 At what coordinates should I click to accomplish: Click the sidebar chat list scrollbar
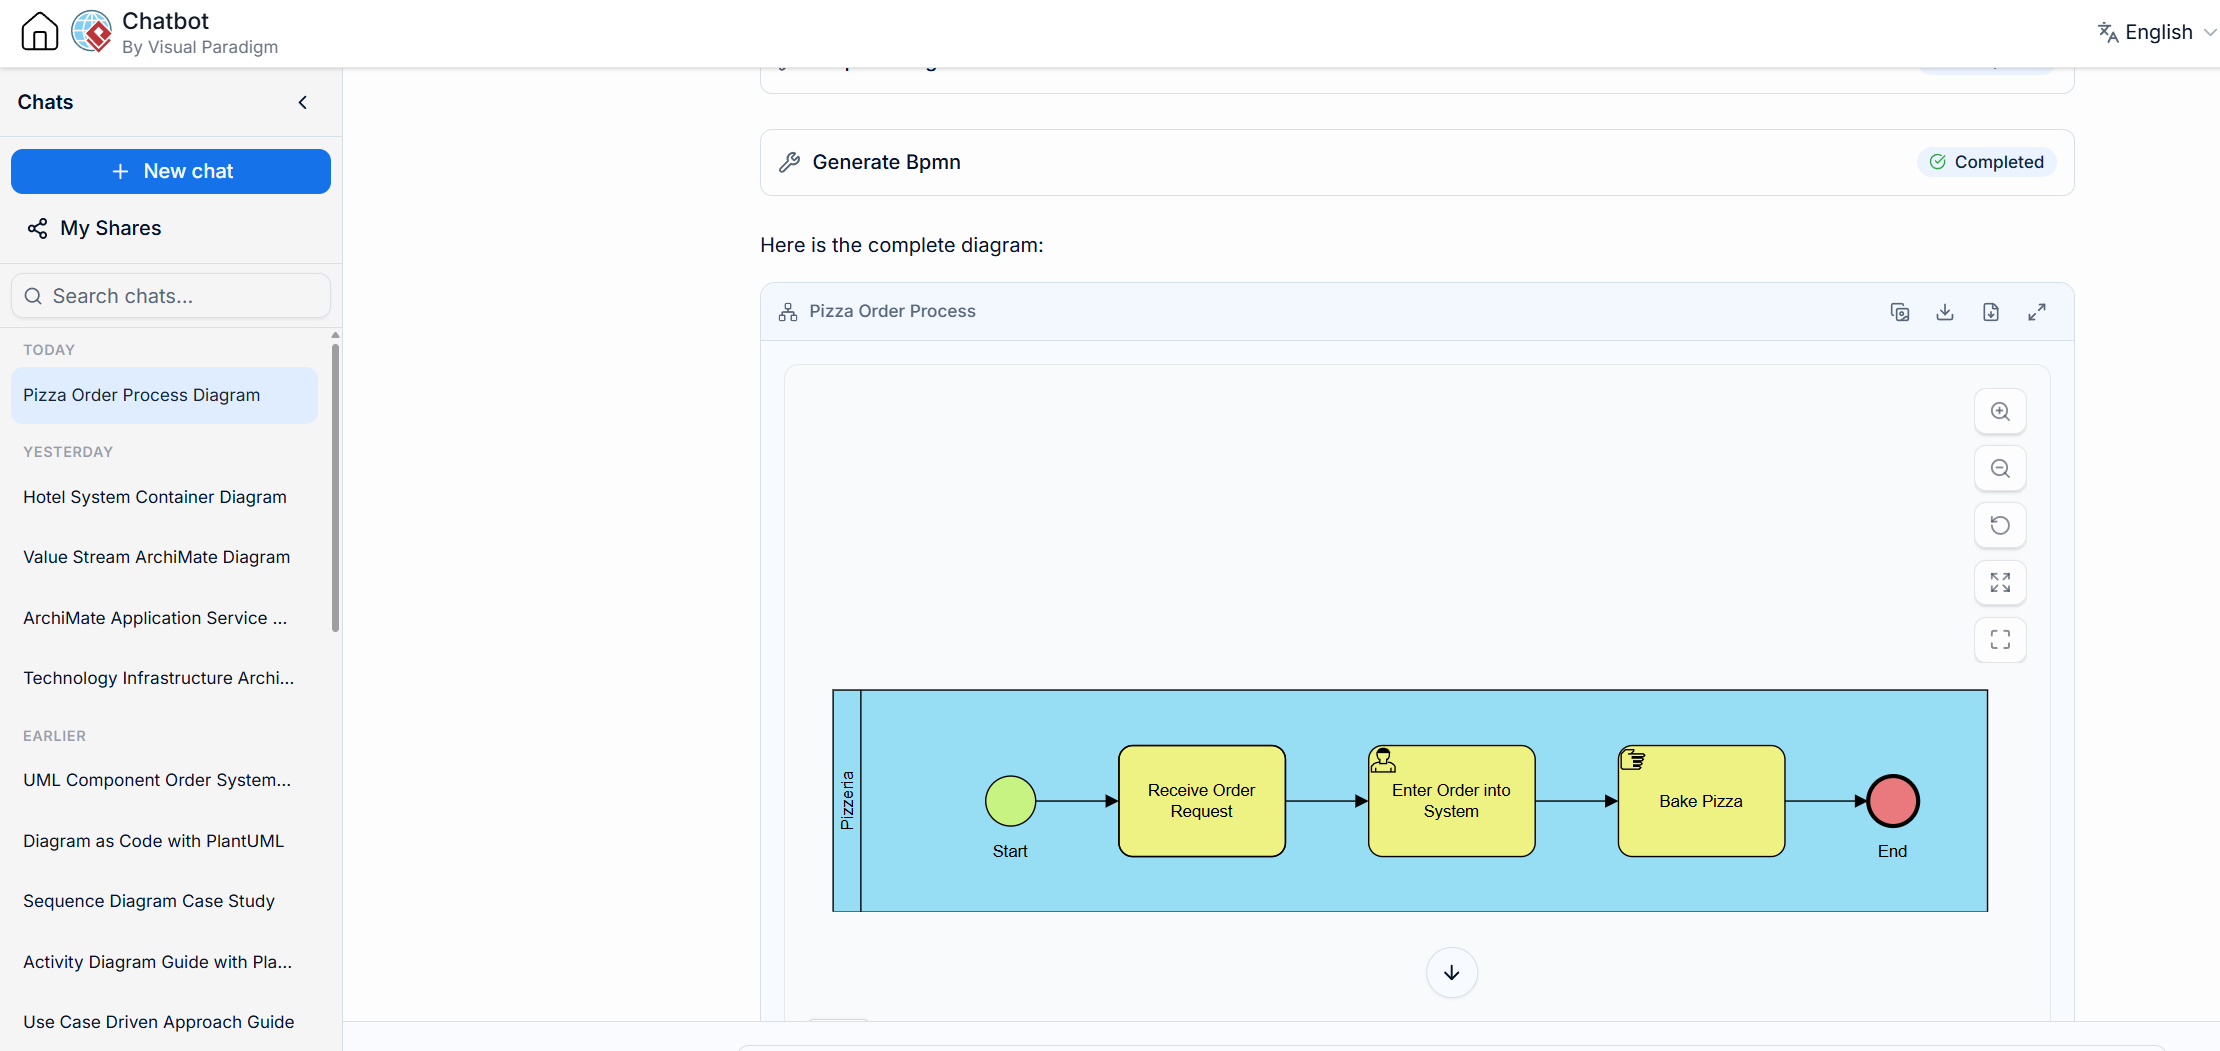coord(335,488)
